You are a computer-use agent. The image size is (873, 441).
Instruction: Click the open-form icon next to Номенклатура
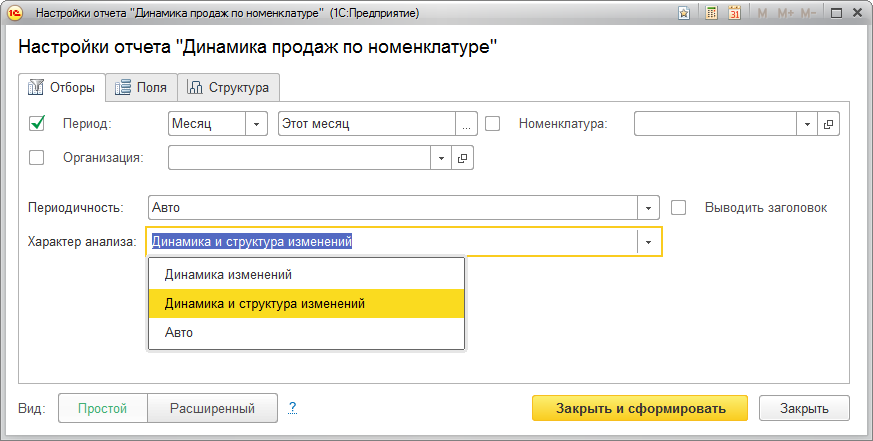tap(829, 124)
